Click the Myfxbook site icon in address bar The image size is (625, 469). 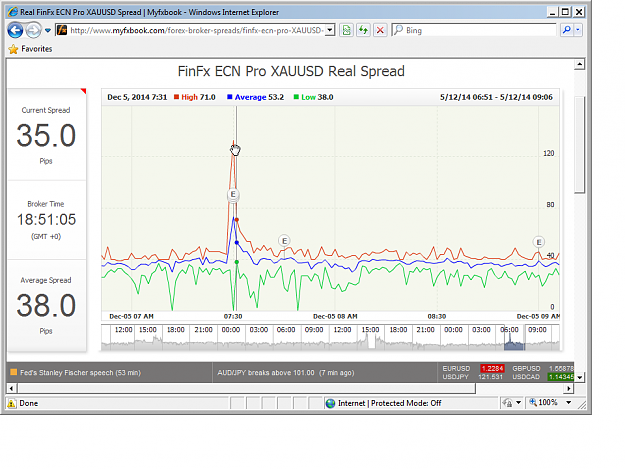click(x=62, y=30)
